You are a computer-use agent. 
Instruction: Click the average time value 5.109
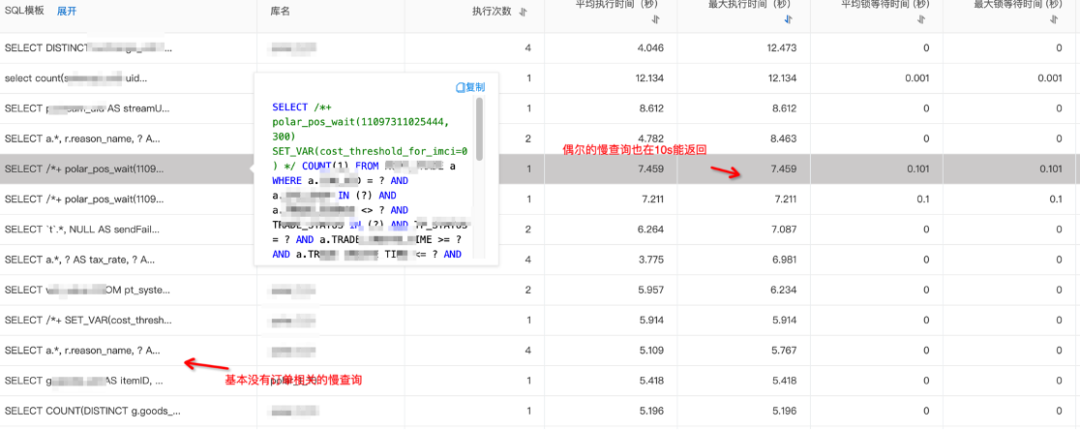[x=651, y=351]
